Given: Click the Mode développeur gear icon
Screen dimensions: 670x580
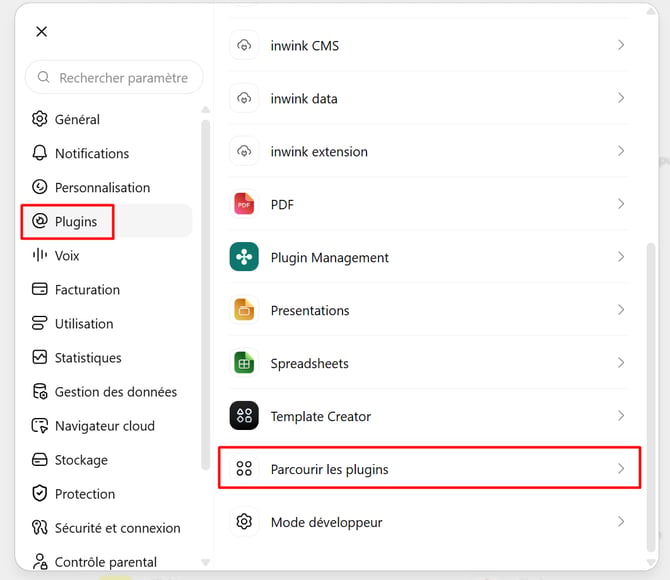Looking at the screenshot, I should pyautogui.click(x=244, y=521).
